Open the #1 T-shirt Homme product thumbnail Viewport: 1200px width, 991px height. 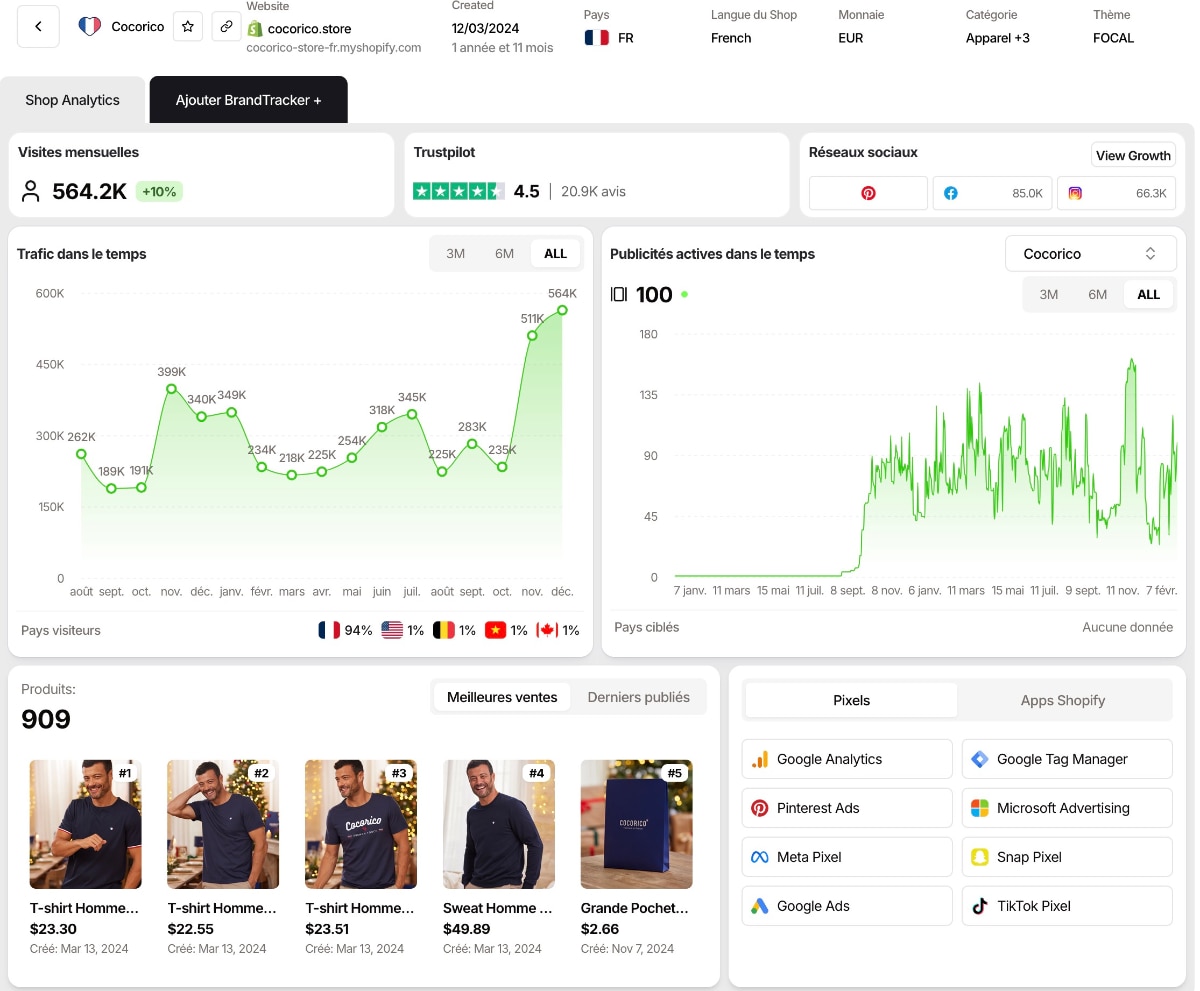(85, 824)
